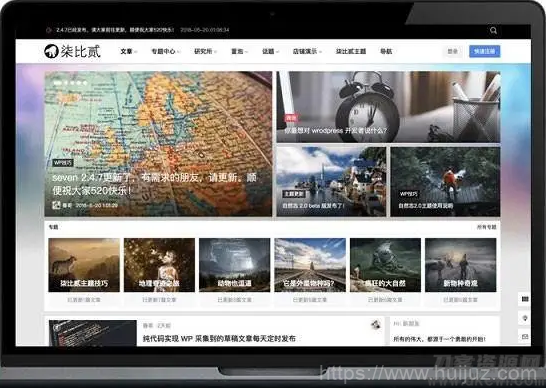
Task: Click the red category tag on clock card
Action: (x=291, y=118)
